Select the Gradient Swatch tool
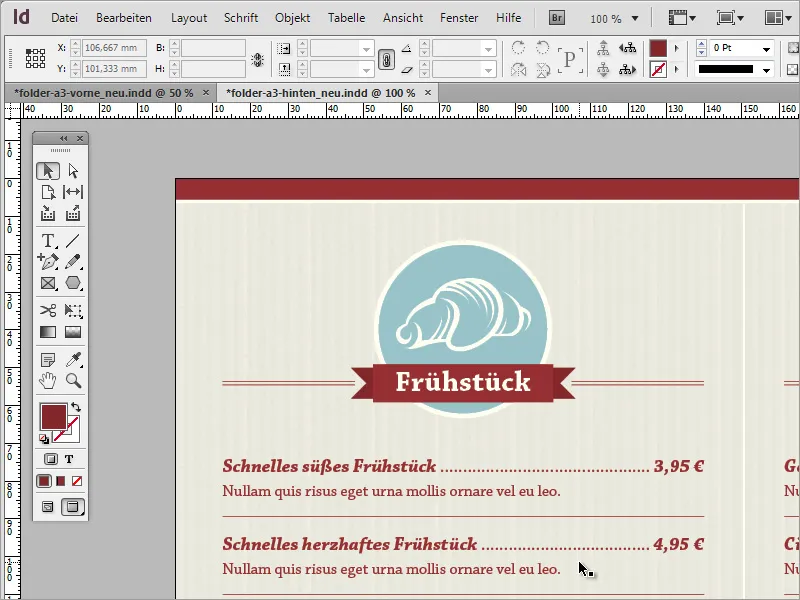Image resolution: width=800 pixels, height=600 pixels. pyautogui.click(x=48, y=332)
